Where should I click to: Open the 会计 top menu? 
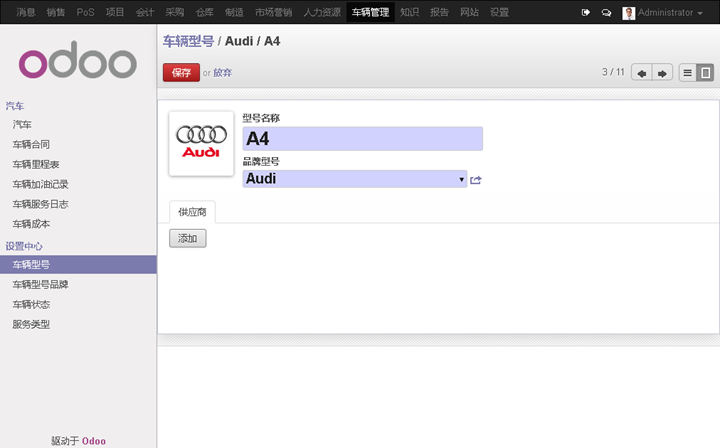(145, 12)
